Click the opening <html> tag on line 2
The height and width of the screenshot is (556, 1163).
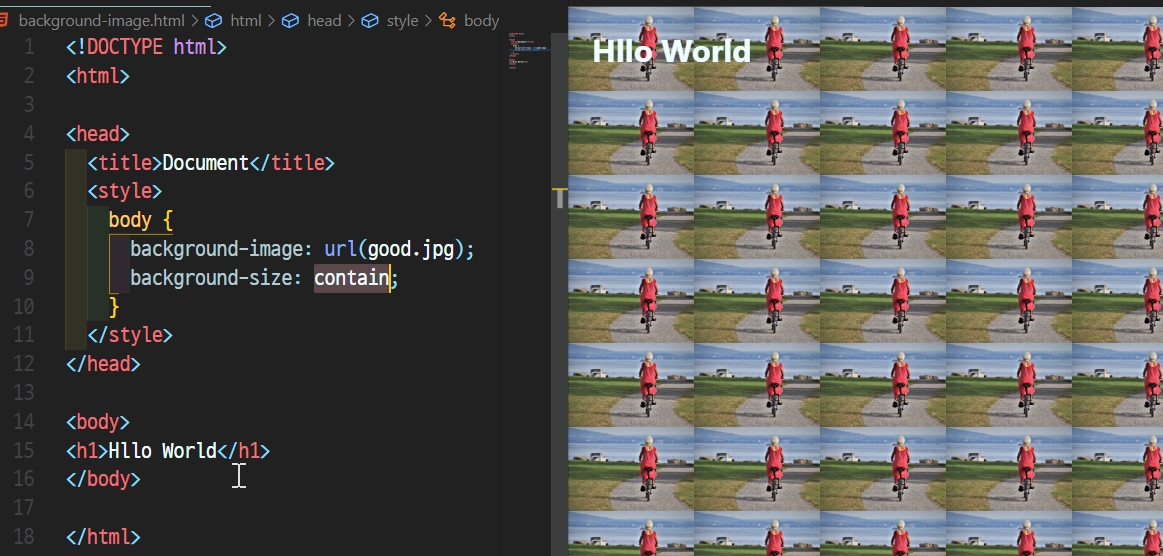click(98, 76)
